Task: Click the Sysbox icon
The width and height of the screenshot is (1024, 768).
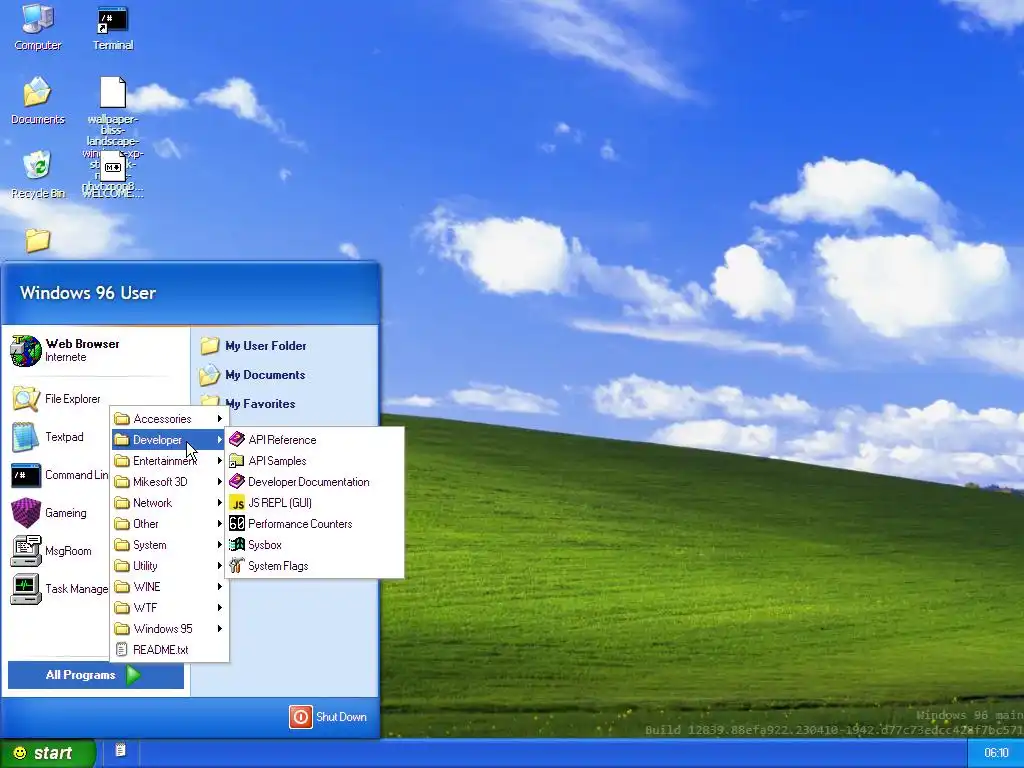Action: coord(237,545)
